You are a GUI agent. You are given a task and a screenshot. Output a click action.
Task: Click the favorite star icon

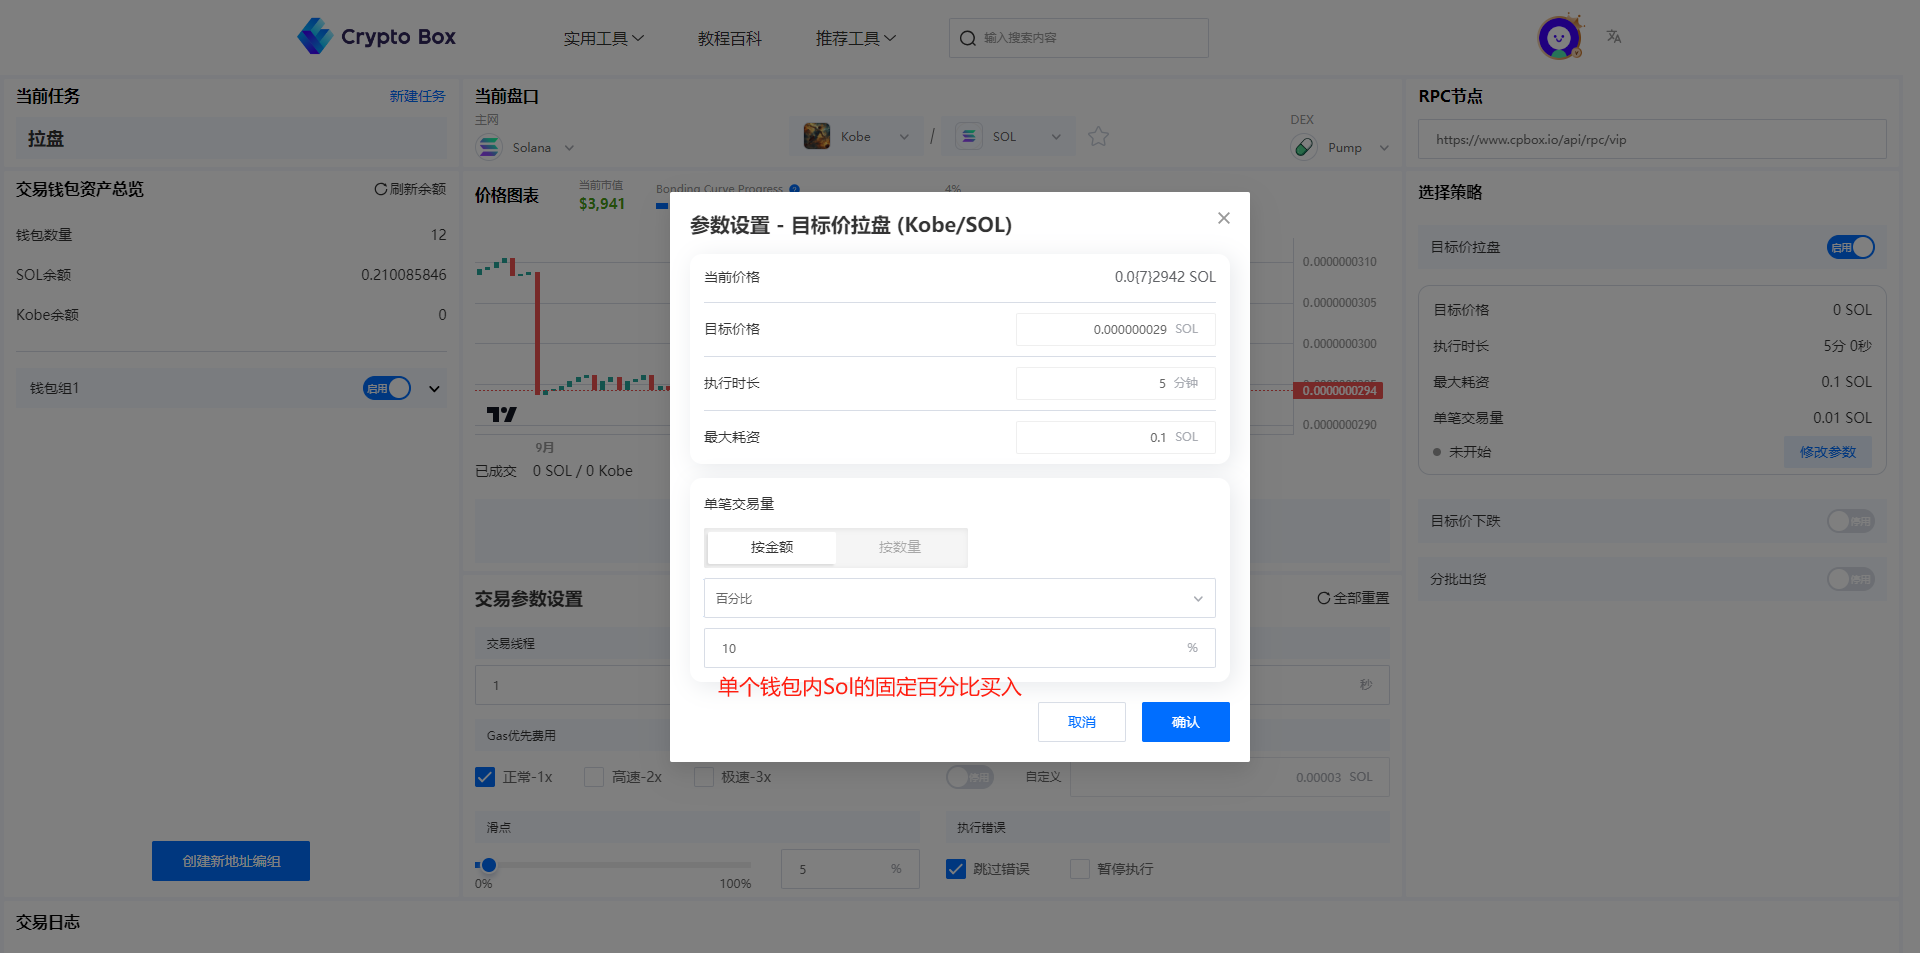pyautogui.click(x=1098, y=137)
